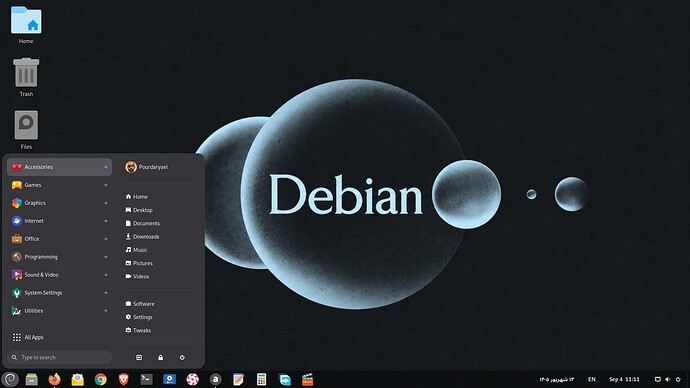Screen dimensions: 690x388
Task: Launch Firefox from the taskbar
Action: click(55, 379)
